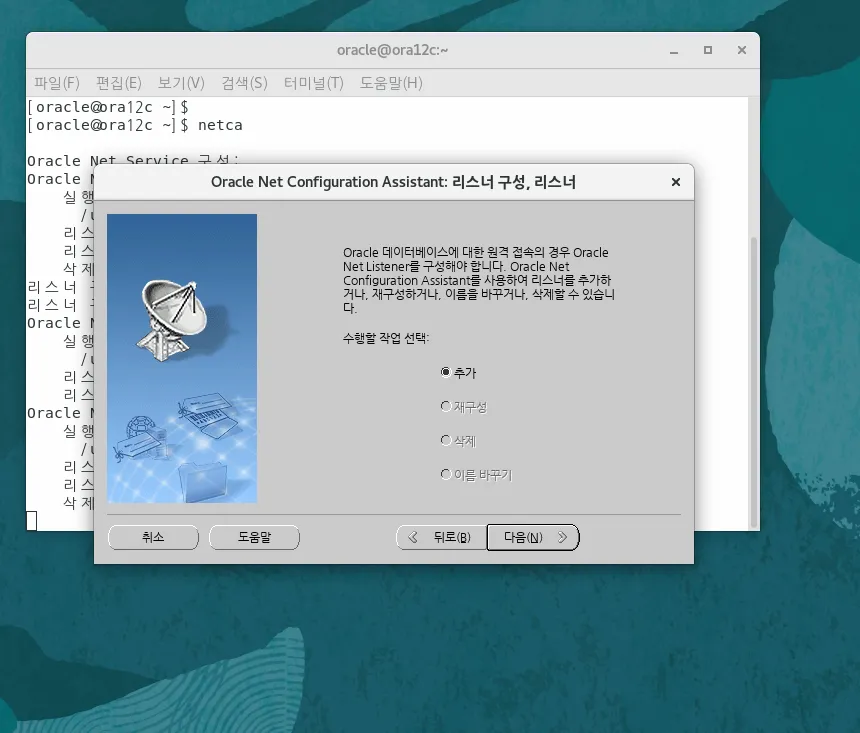The width and height of the screenshot is (860, 733).
Task: Click the oracle@ora12c:~ terminal title
Action: 393,50
